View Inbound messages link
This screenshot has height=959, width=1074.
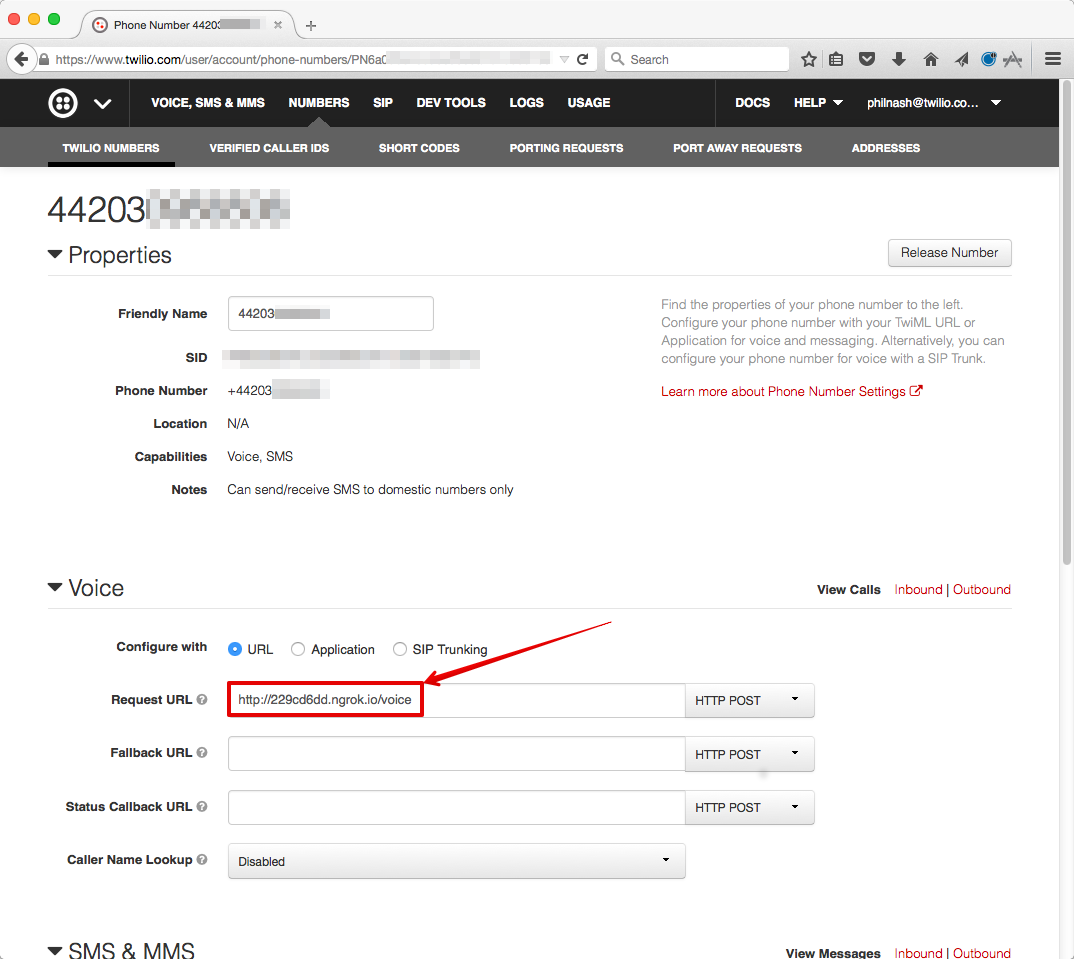pos(918,952)
